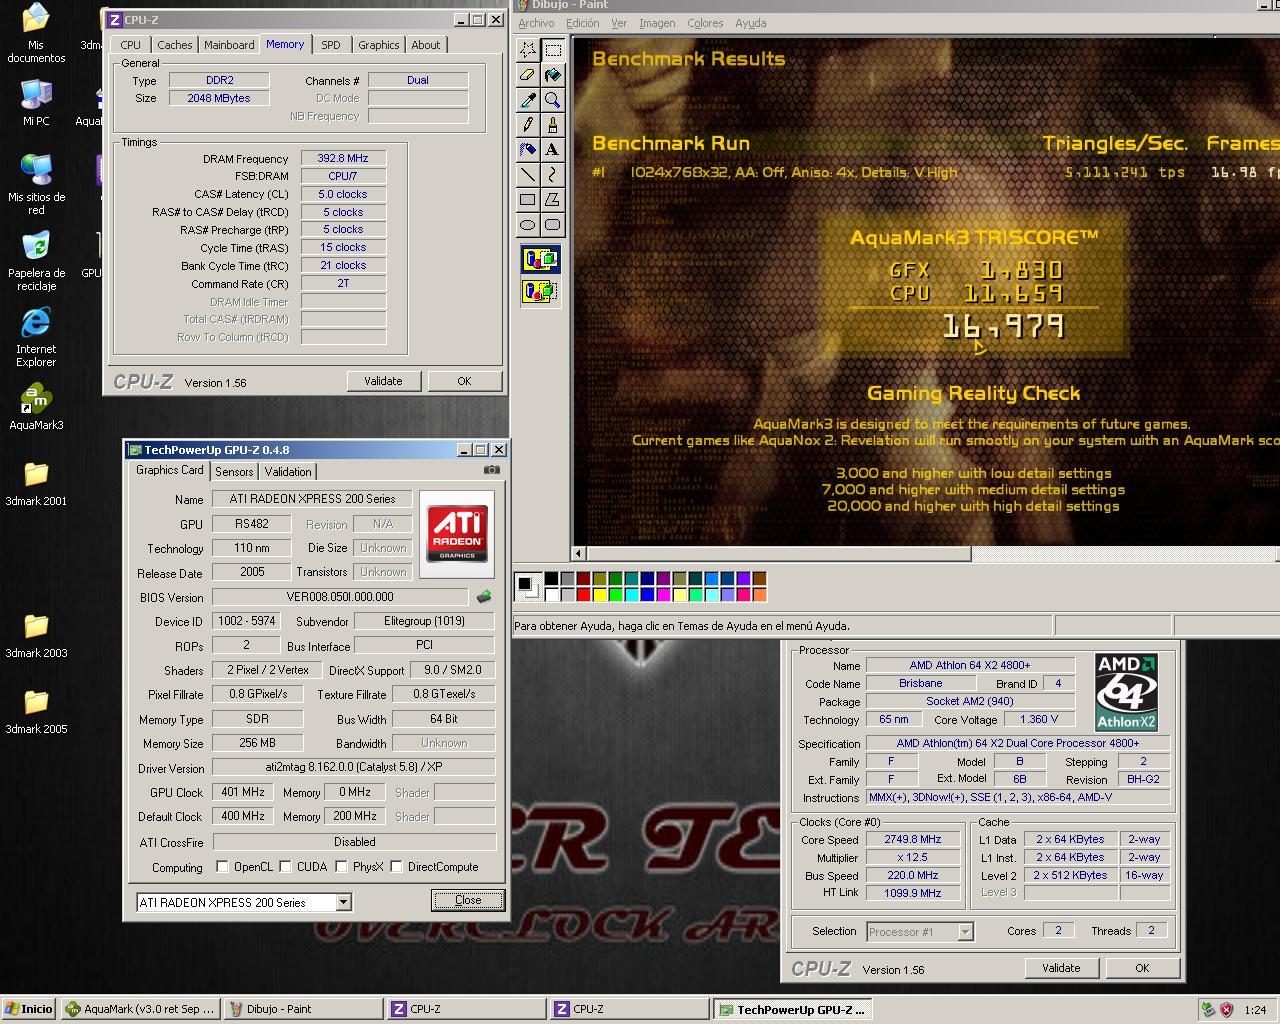Select the bright green swatch in Paint palette
The image size is (1280, 1024).
pos(615,595)
